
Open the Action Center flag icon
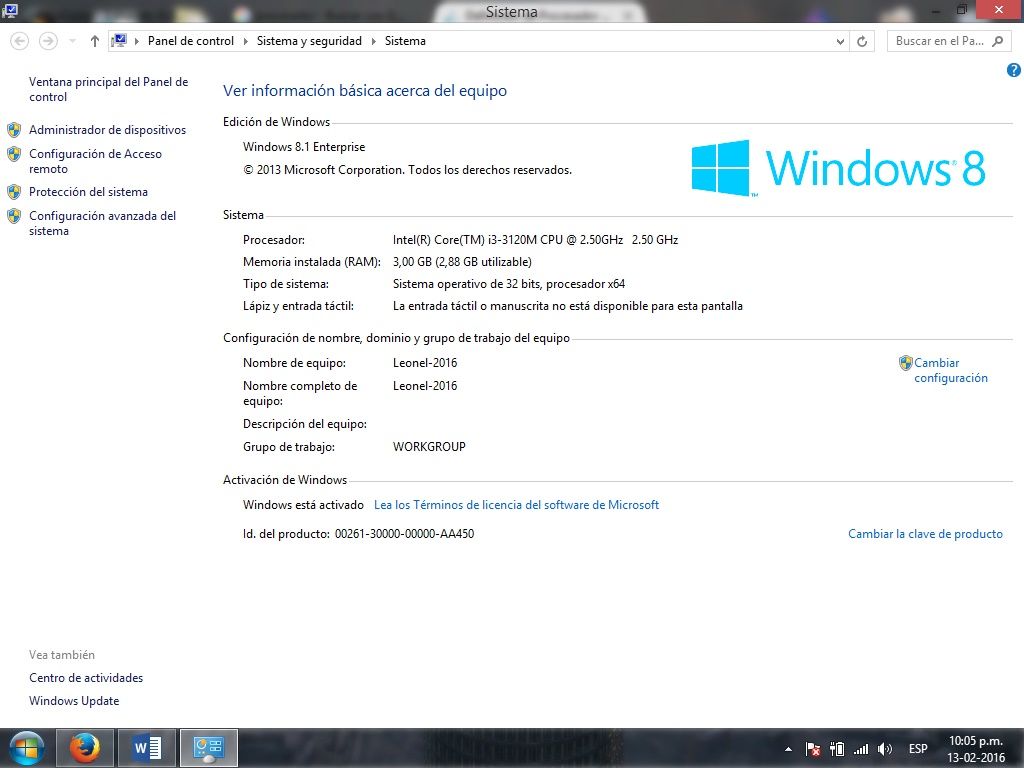click(813, 749)
